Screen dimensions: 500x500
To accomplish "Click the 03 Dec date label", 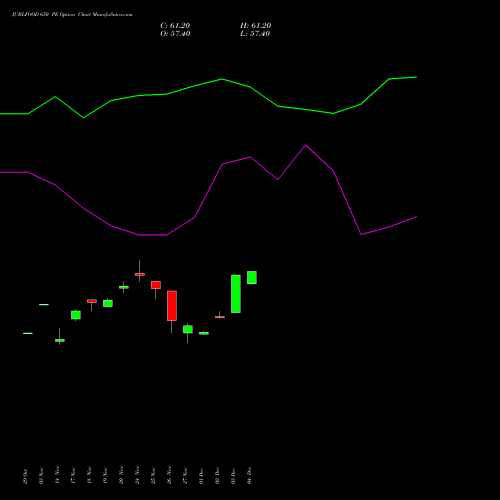I will 233,476.
